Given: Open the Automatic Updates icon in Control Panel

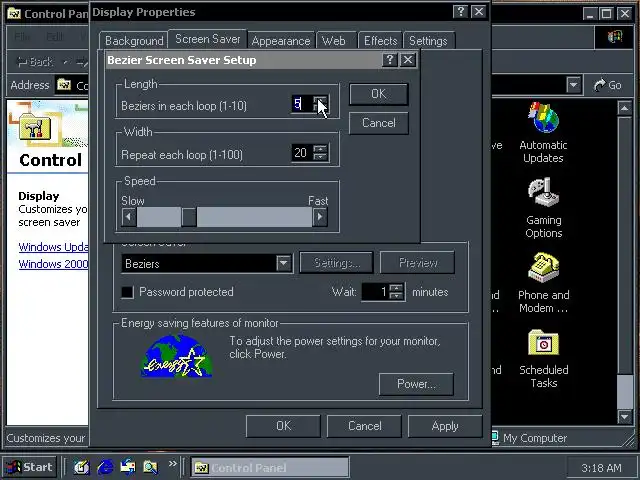Looking at the screenshot, I should click(543, 133).
